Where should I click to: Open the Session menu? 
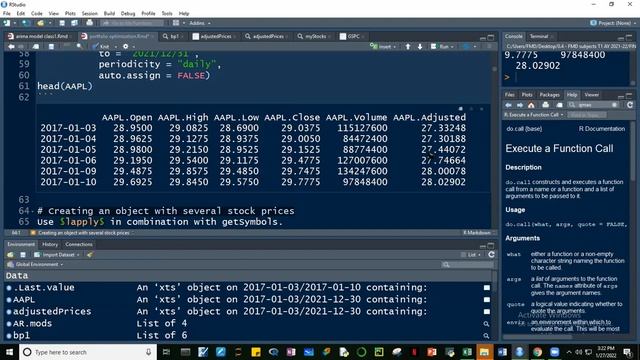pos(89,13)
